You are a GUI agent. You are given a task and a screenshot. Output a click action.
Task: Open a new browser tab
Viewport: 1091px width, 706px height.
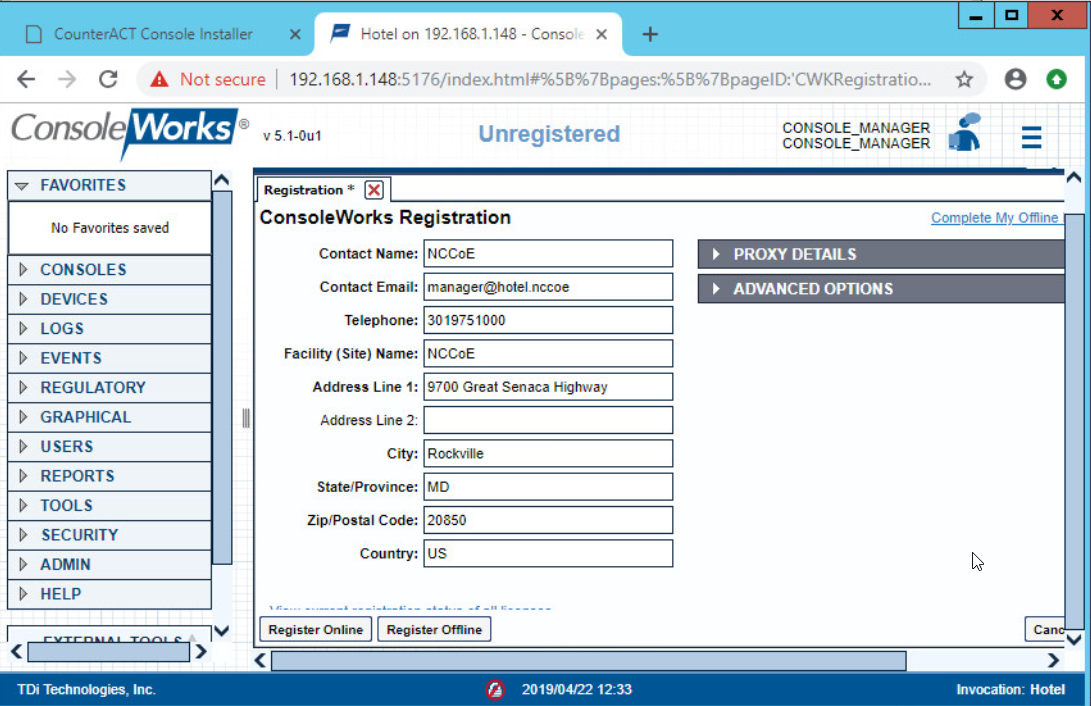650,34
